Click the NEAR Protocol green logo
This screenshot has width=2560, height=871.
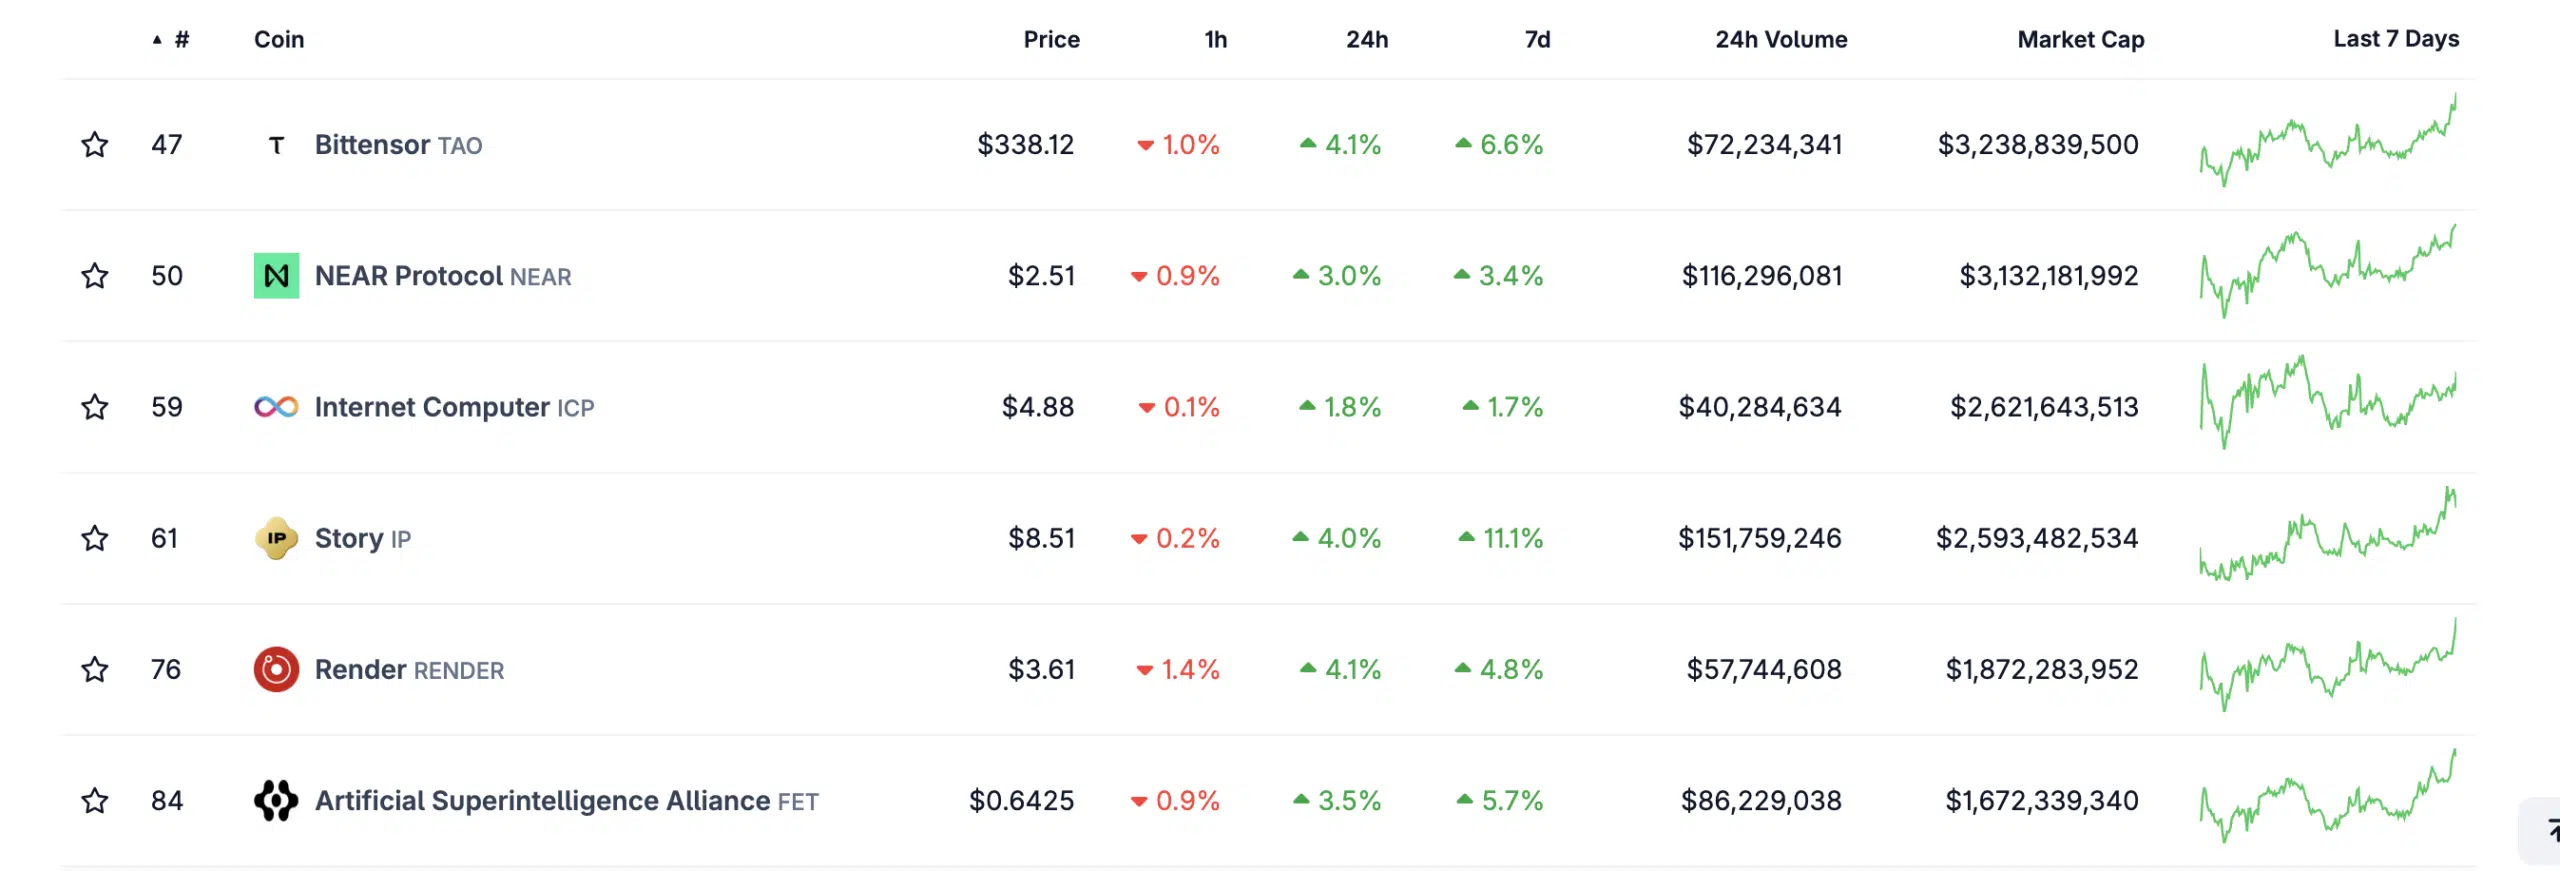[x=276, y=276]
